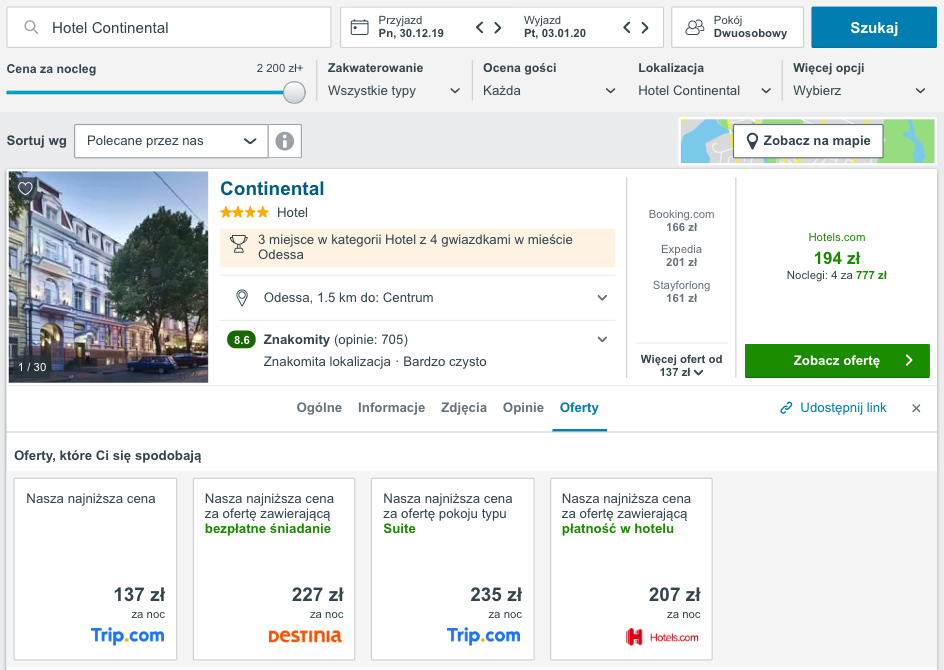Image resolution: width=944 pixels, height=670 pixels.
Task: Click the calendar icon in date field
Action: point(360,27)
